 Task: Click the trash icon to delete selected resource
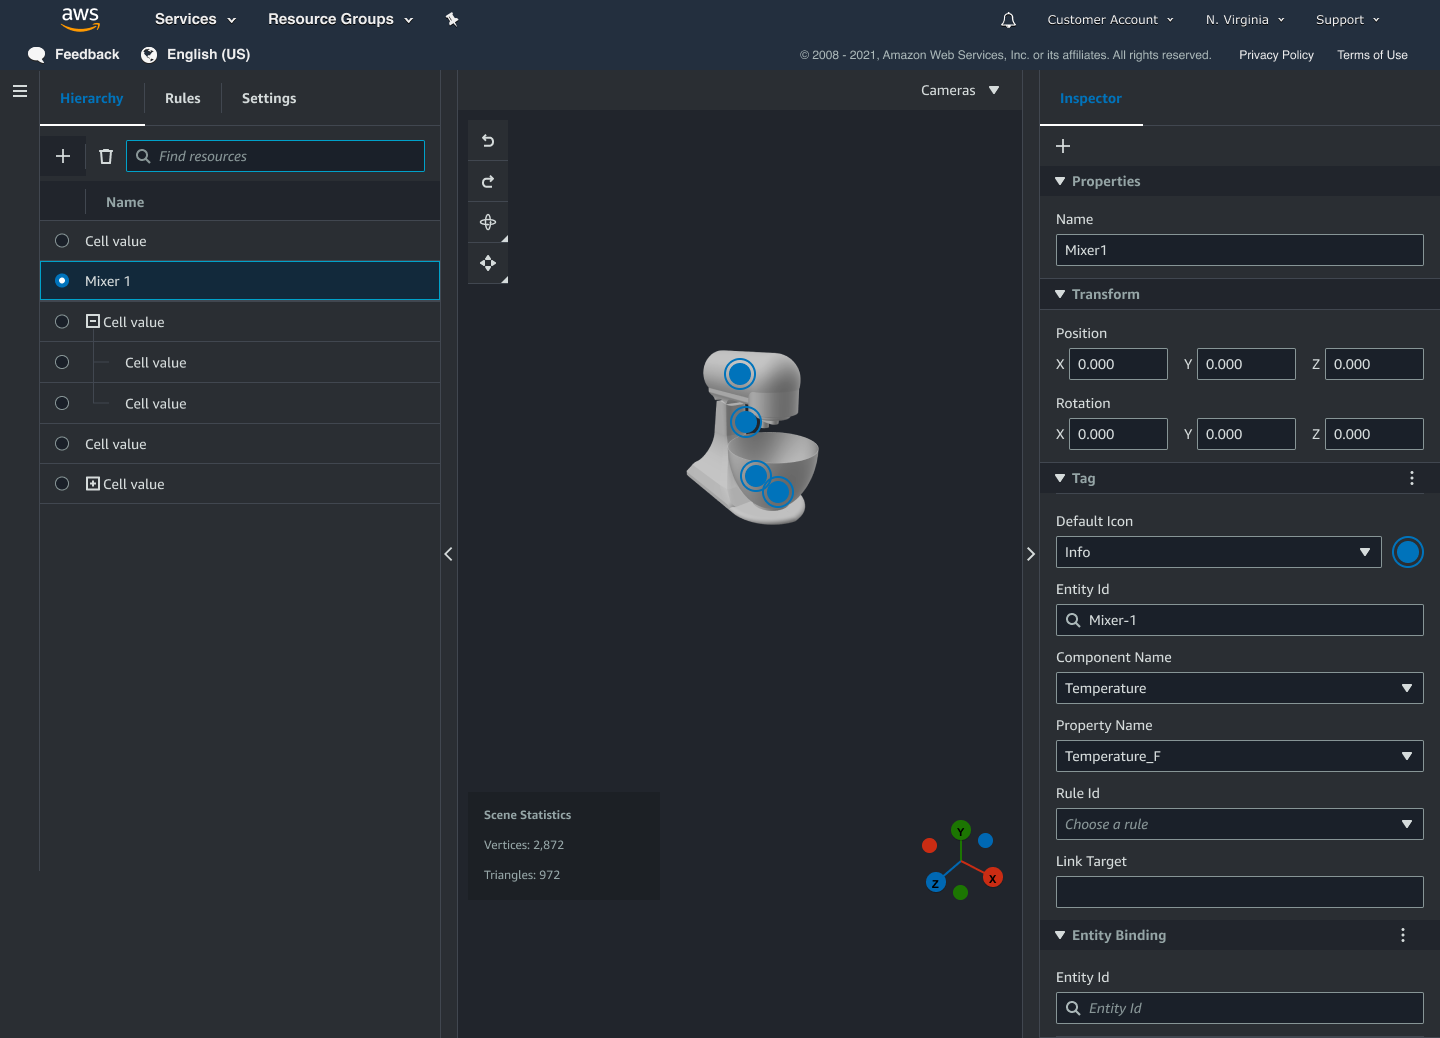[x=105, y=156]
